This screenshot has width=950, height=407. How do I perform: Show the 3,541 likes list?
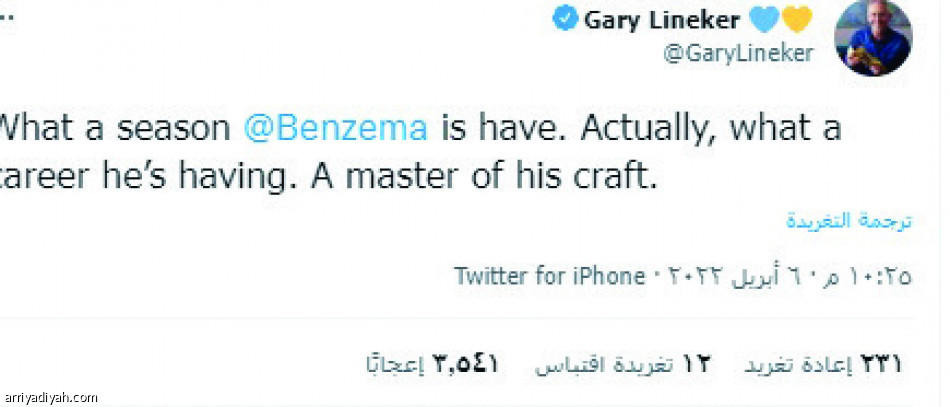tap(432, 365)
